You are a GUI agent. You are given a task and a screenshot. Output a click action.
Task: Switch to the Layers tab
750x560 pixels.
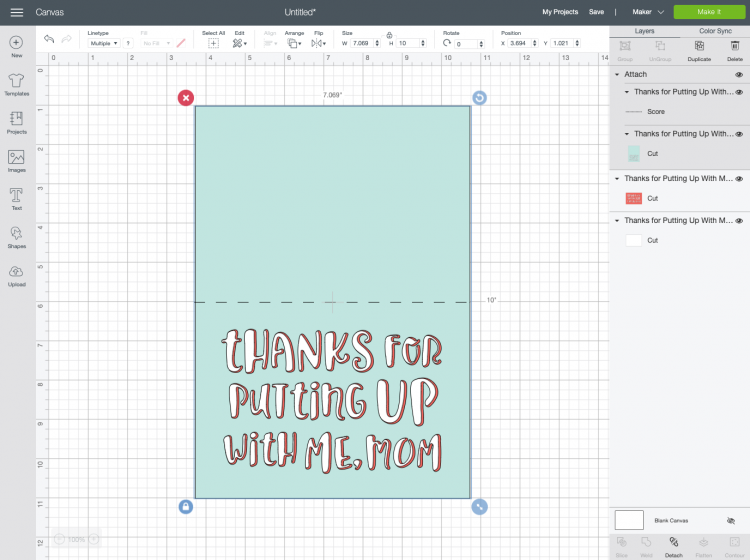644,31
